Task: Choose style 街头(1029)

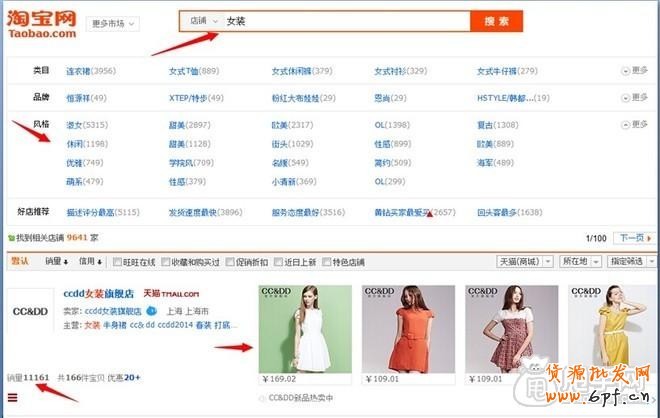Action: click(292, 144)
